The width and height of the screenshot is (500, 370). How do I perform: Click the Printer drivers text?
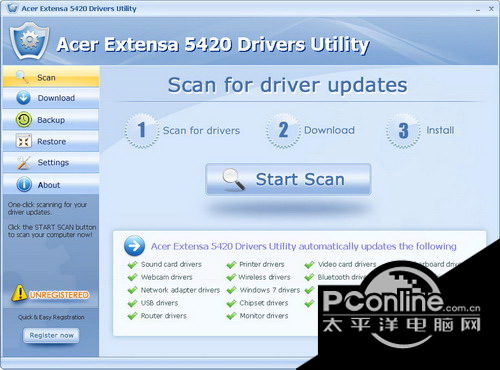[262, 264]
